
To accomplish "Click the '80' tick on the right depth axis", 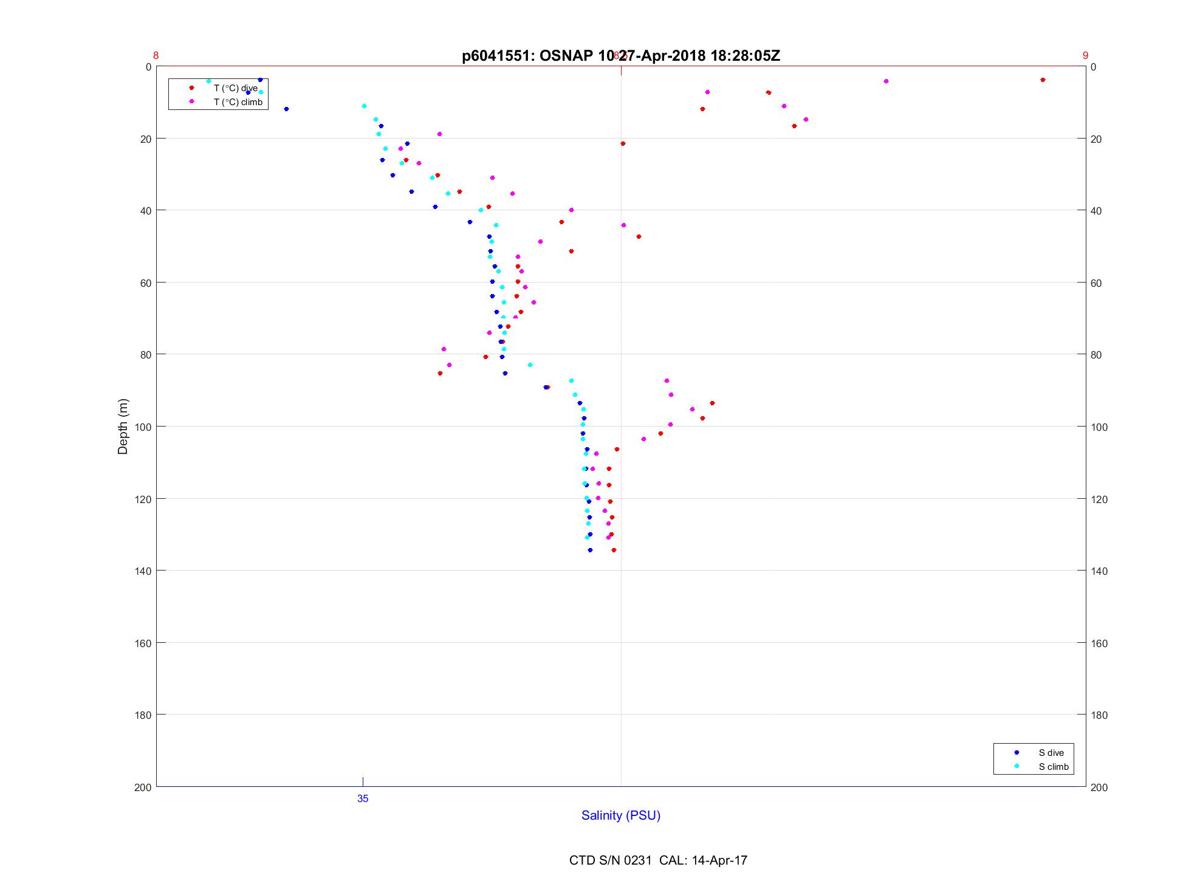I will coord(1097,355).
